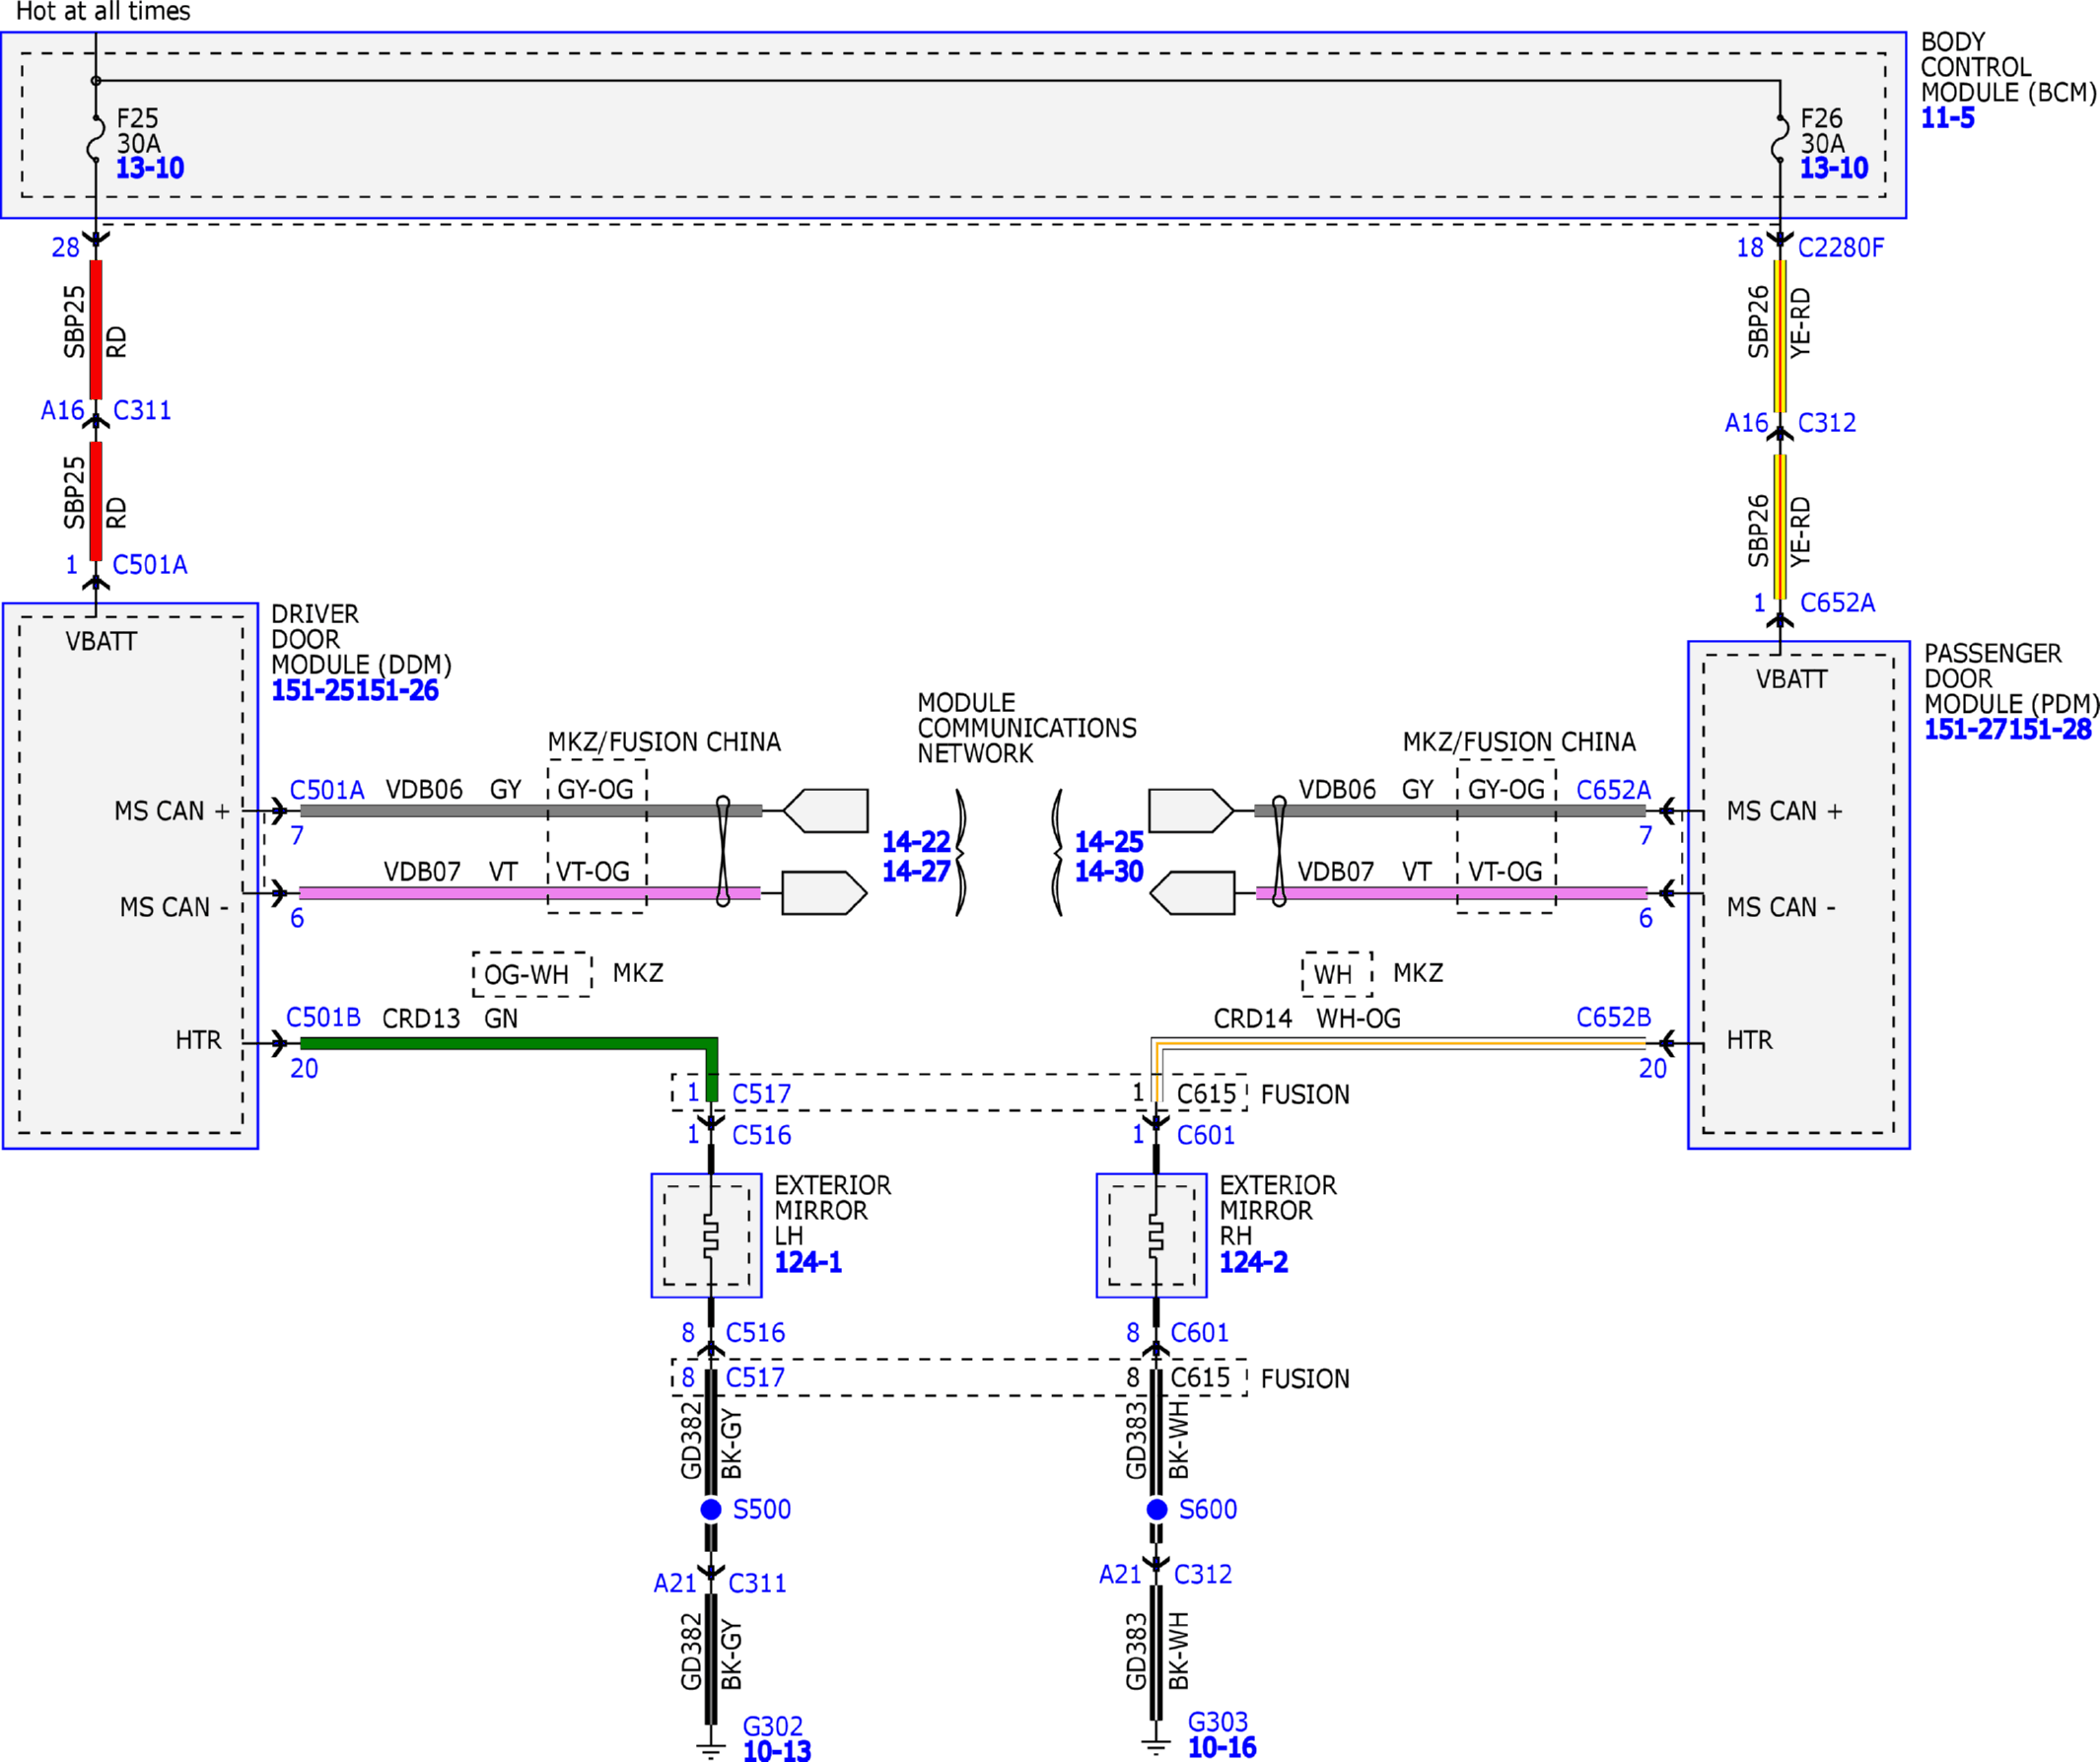Click the F26 30A fuse symbol
Screen dimensions: 2100x1762
(x=1780, y=138)
